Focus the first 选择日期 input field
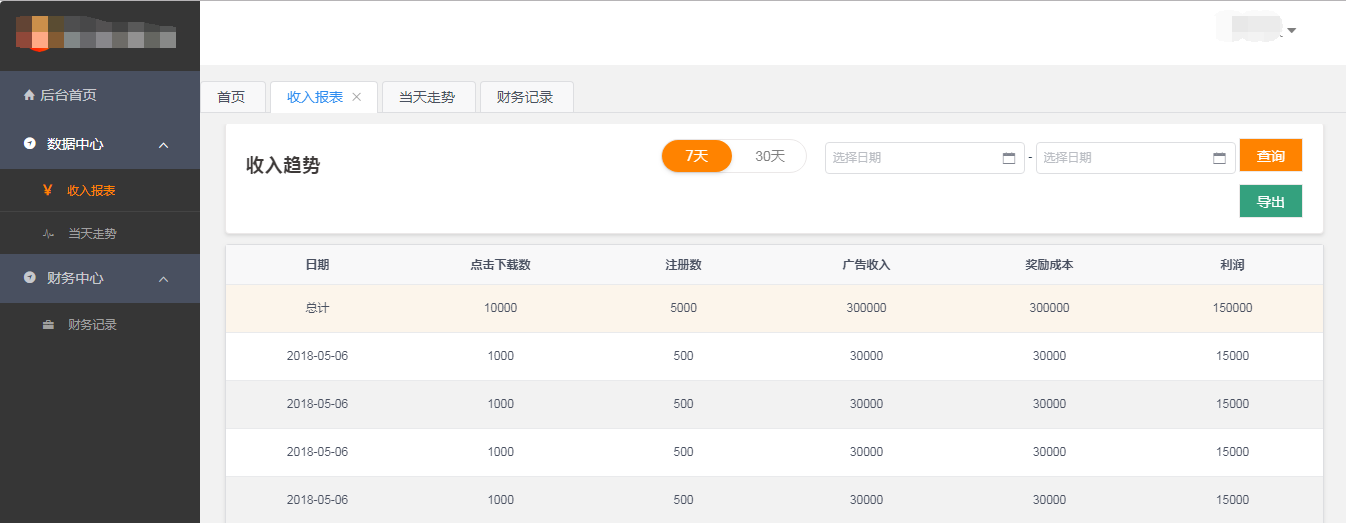The height and width of the screenshot is (523, 1346). 910,158
